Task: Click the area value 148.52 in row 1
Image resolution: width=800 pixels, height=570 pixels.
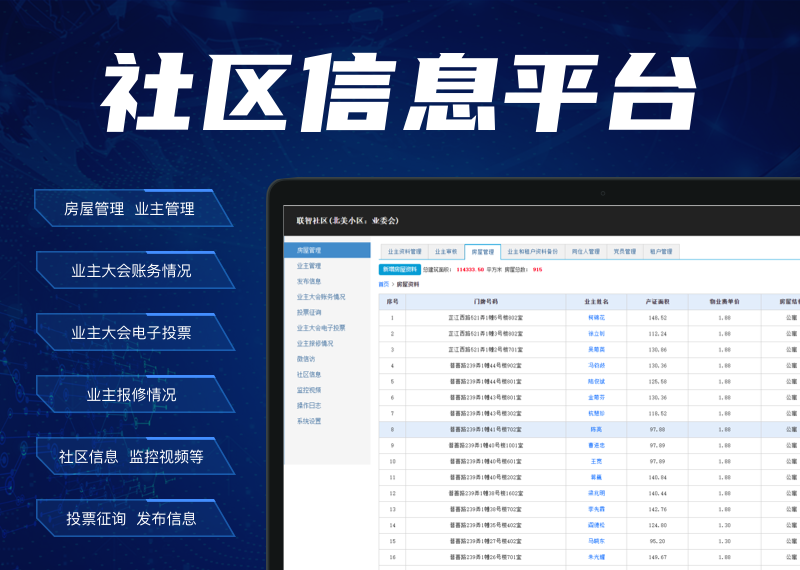Action: [x=657, y=317]
